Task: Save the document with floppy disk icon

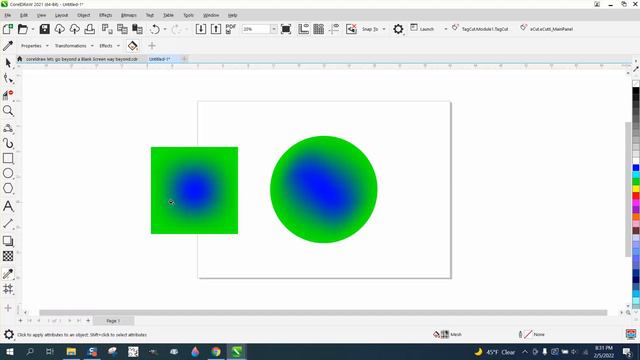Action: [x=44, y=29]
